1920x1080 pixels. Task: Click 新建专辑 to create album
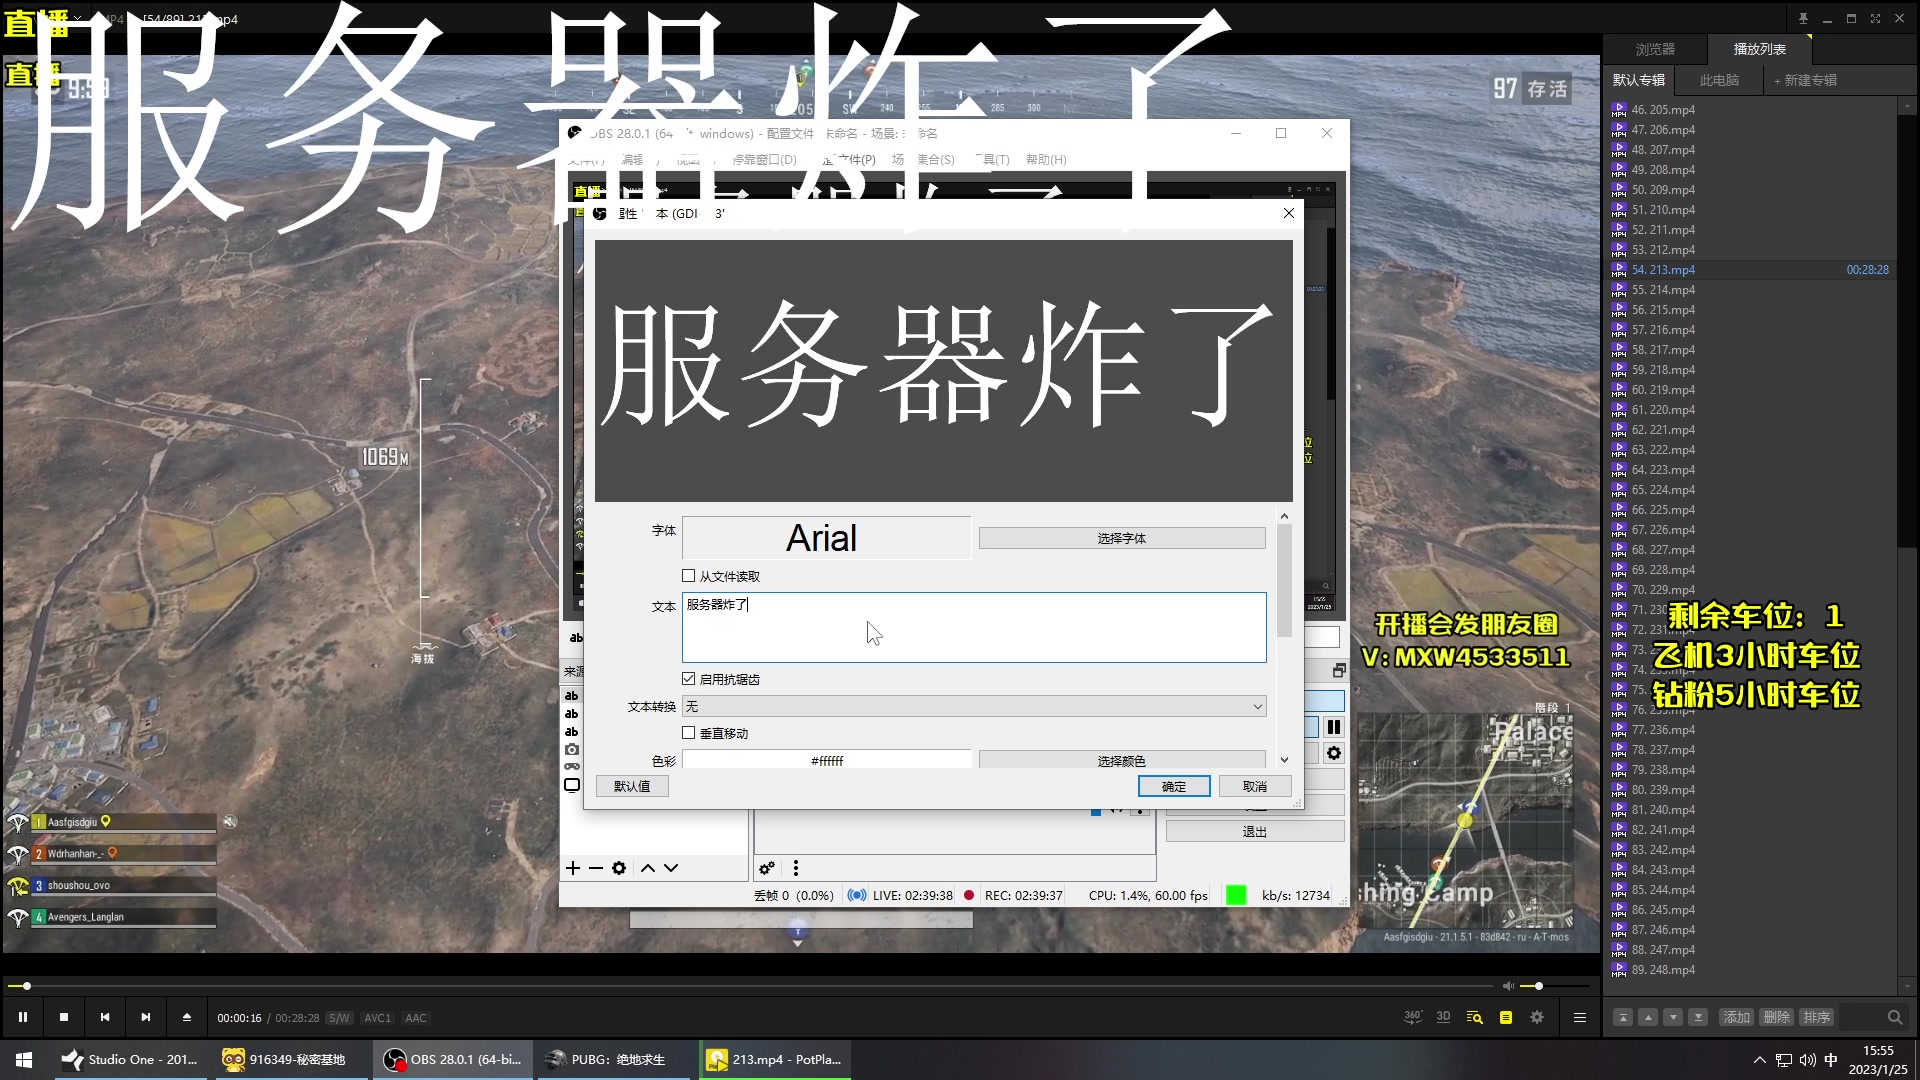1806,80
